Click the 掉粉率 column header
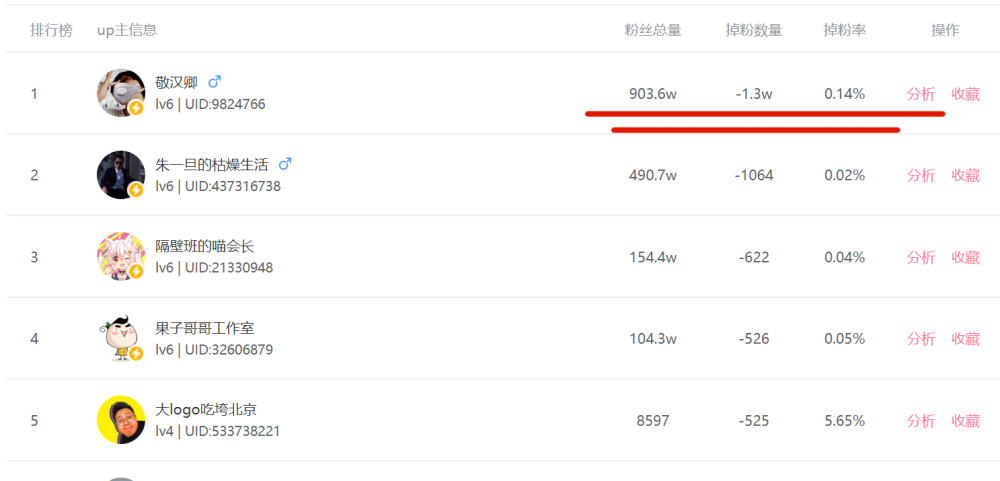The width and height of the screenshot is (1000, 481). pyautogui.click(x=844, y=30)
